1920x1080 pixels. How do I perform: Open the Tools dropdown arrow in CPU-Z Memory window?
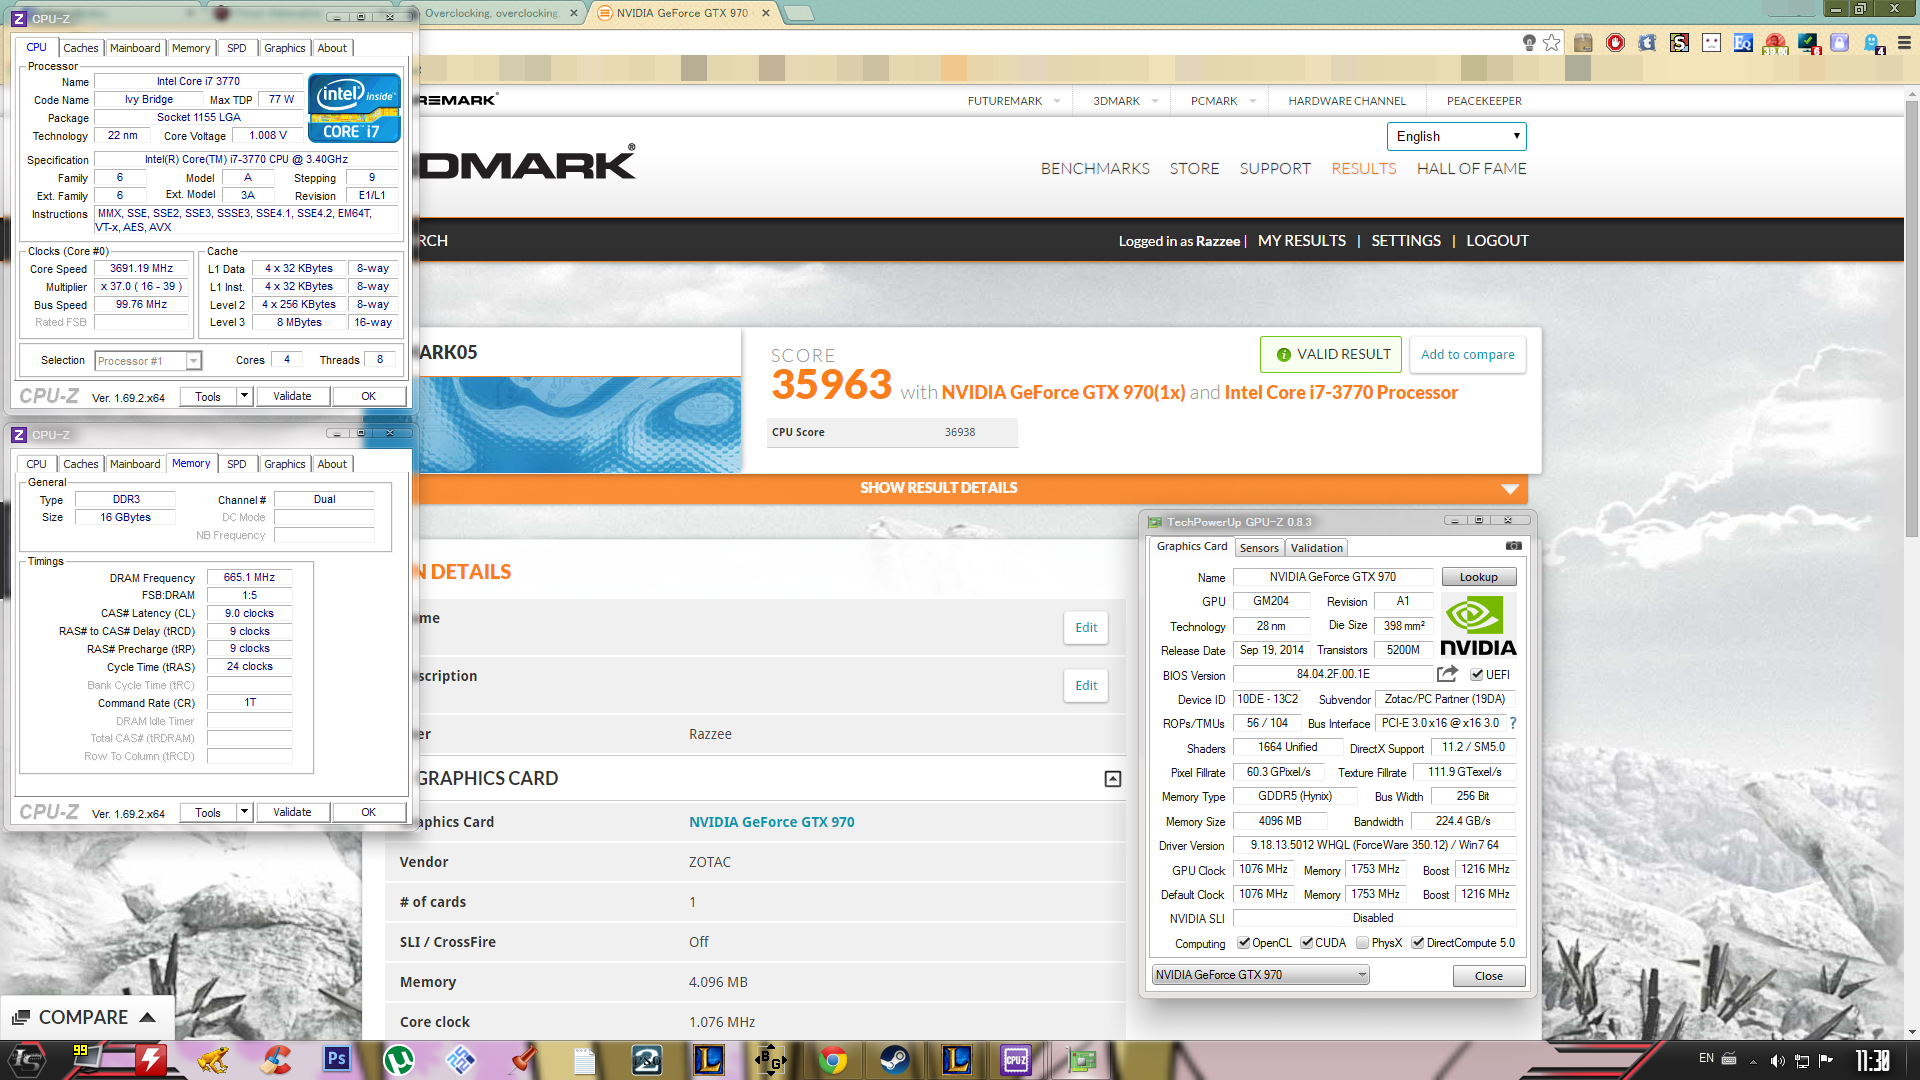pos(244,813)
